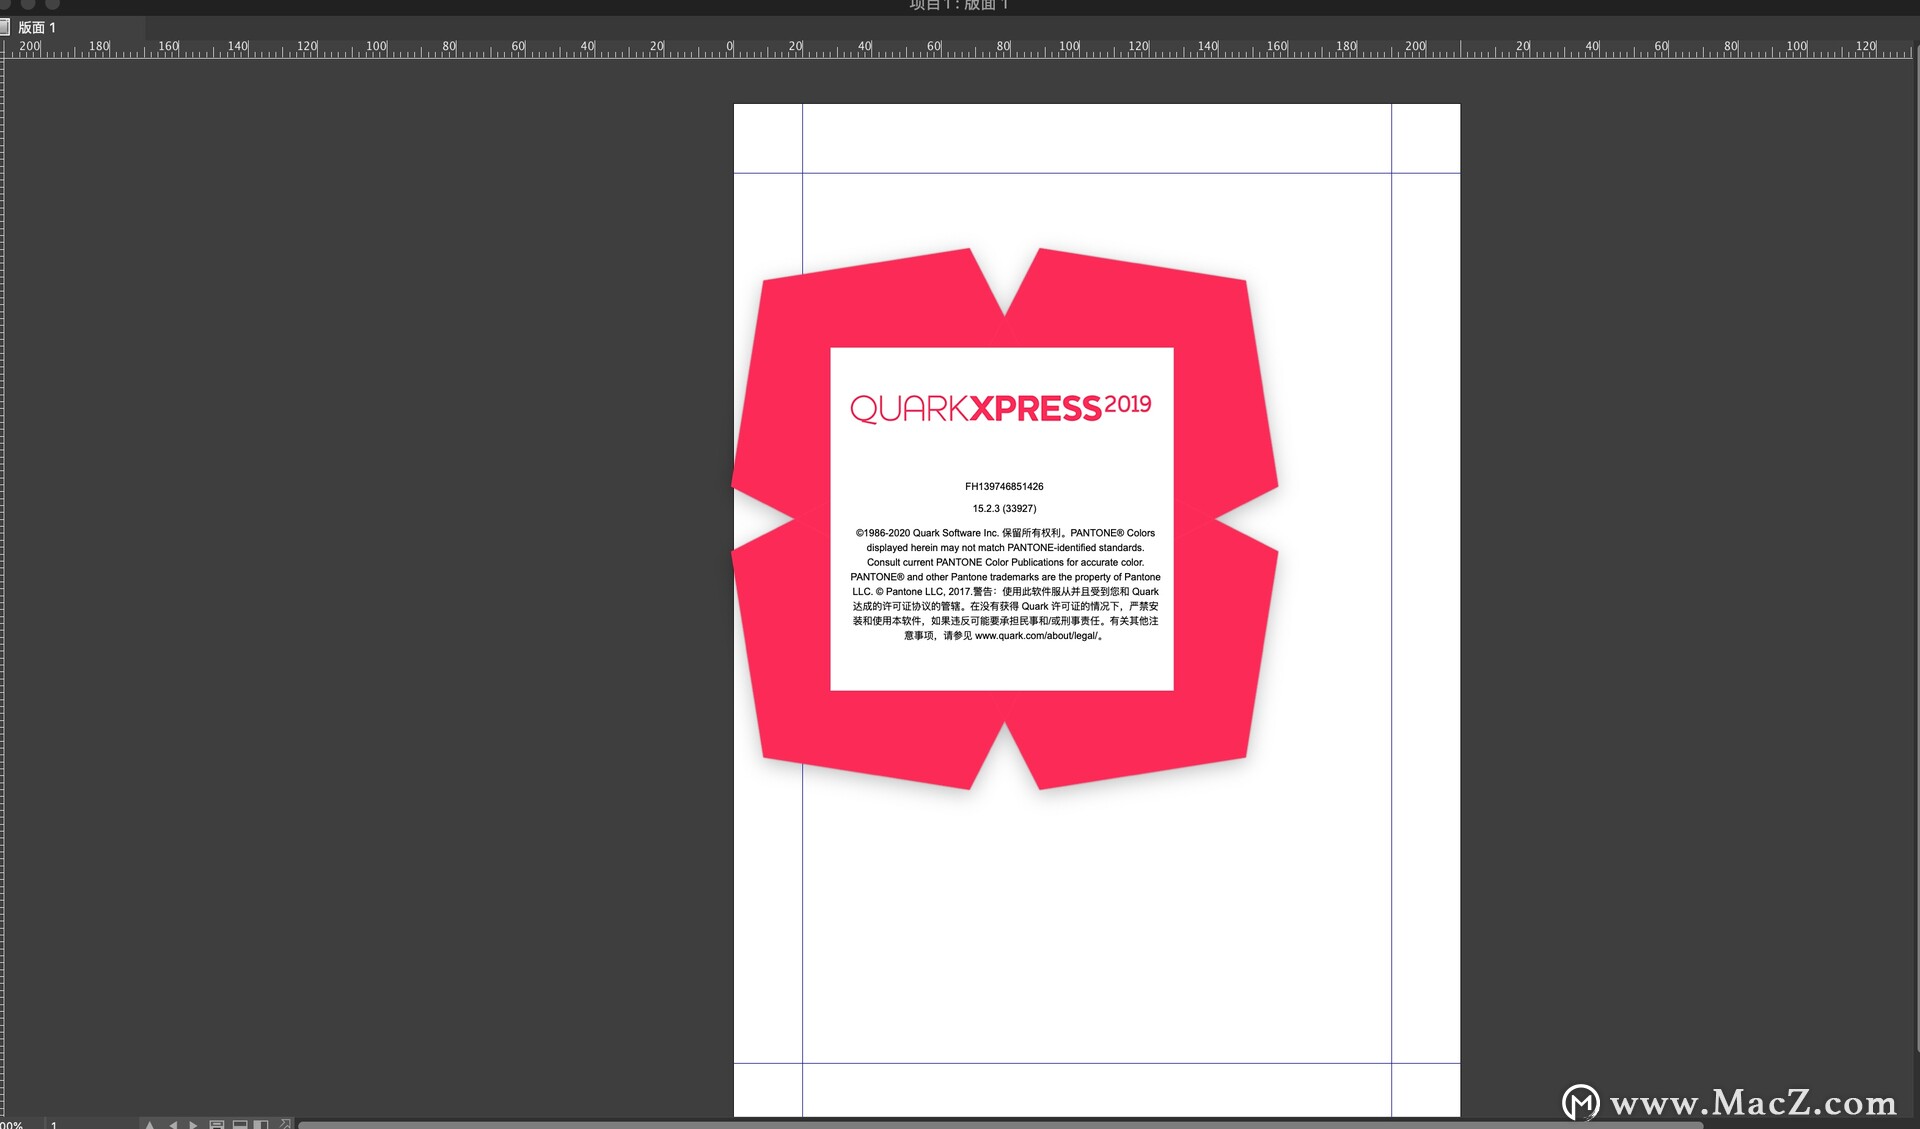Screen dimensions: 1920x1129
Task: Click the zoom percentage field
Action: [x=20, y=1124]
